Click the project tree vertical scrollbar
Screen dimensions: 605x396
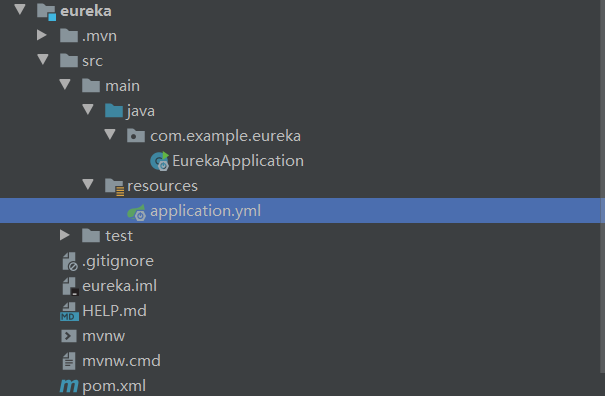603,186
